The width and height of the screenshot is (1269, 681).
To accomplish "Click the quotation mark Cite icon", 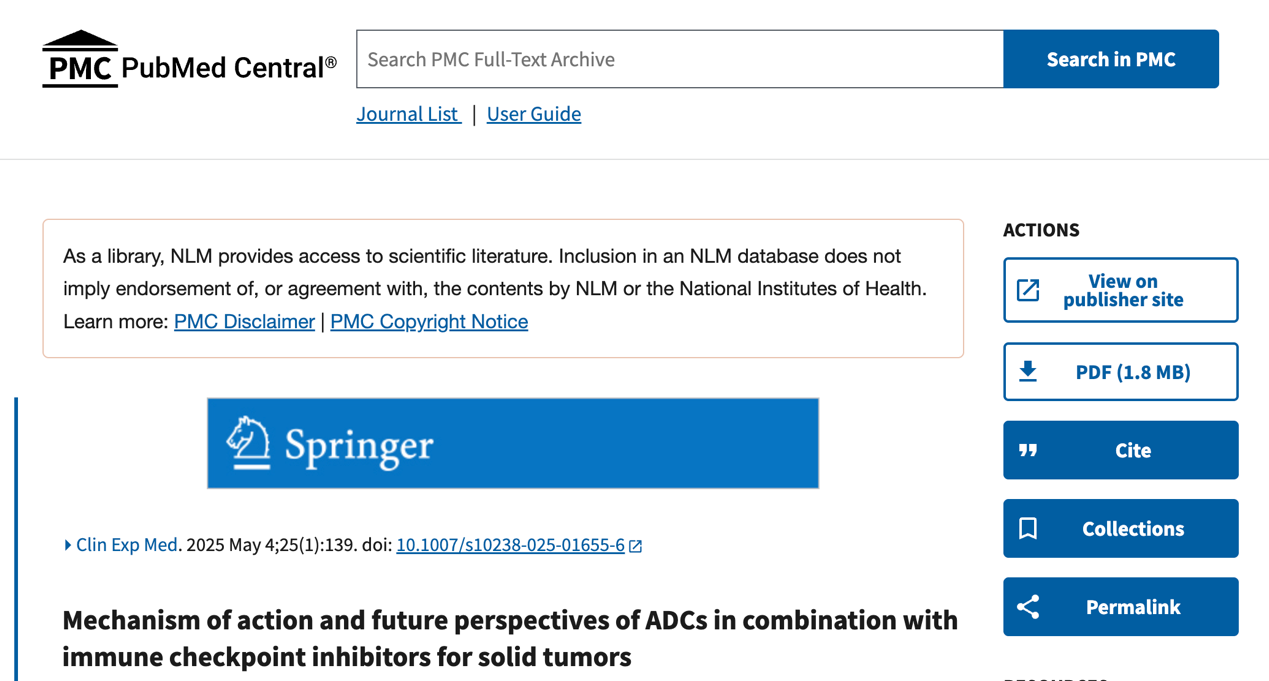I will [1028, 451].
